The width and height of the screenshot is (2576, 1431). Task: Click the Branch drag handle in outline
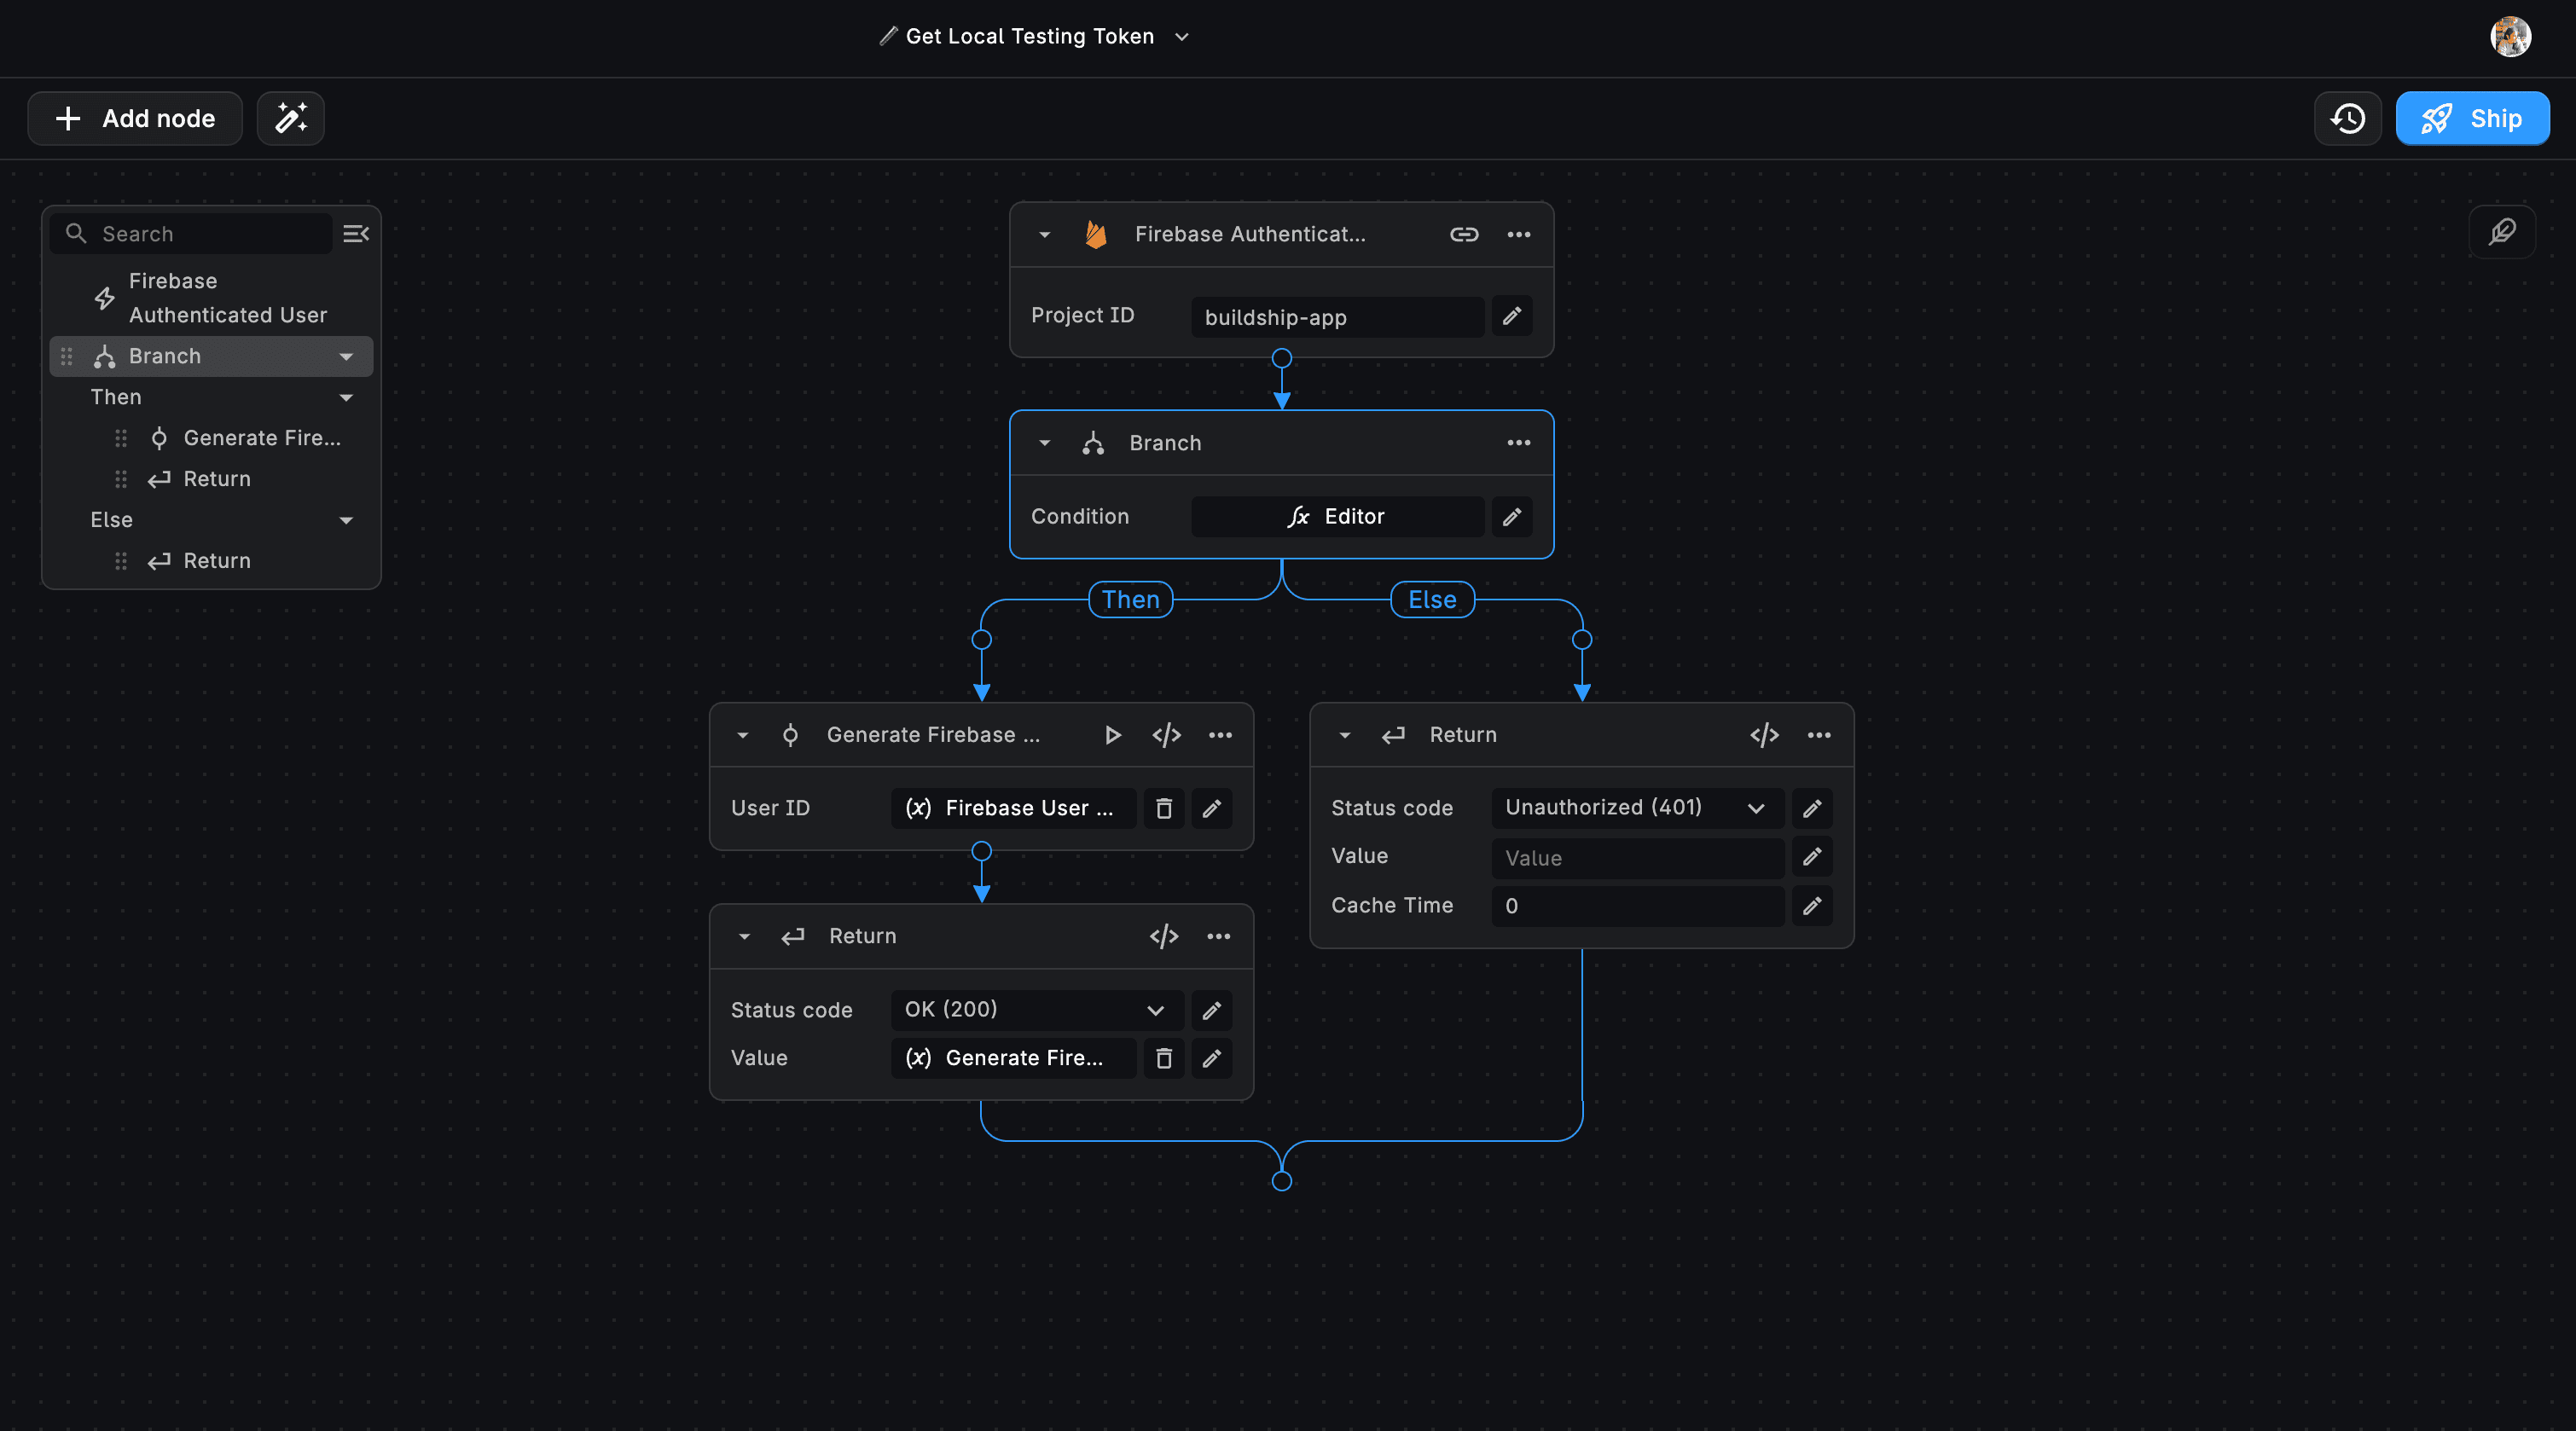66,356
